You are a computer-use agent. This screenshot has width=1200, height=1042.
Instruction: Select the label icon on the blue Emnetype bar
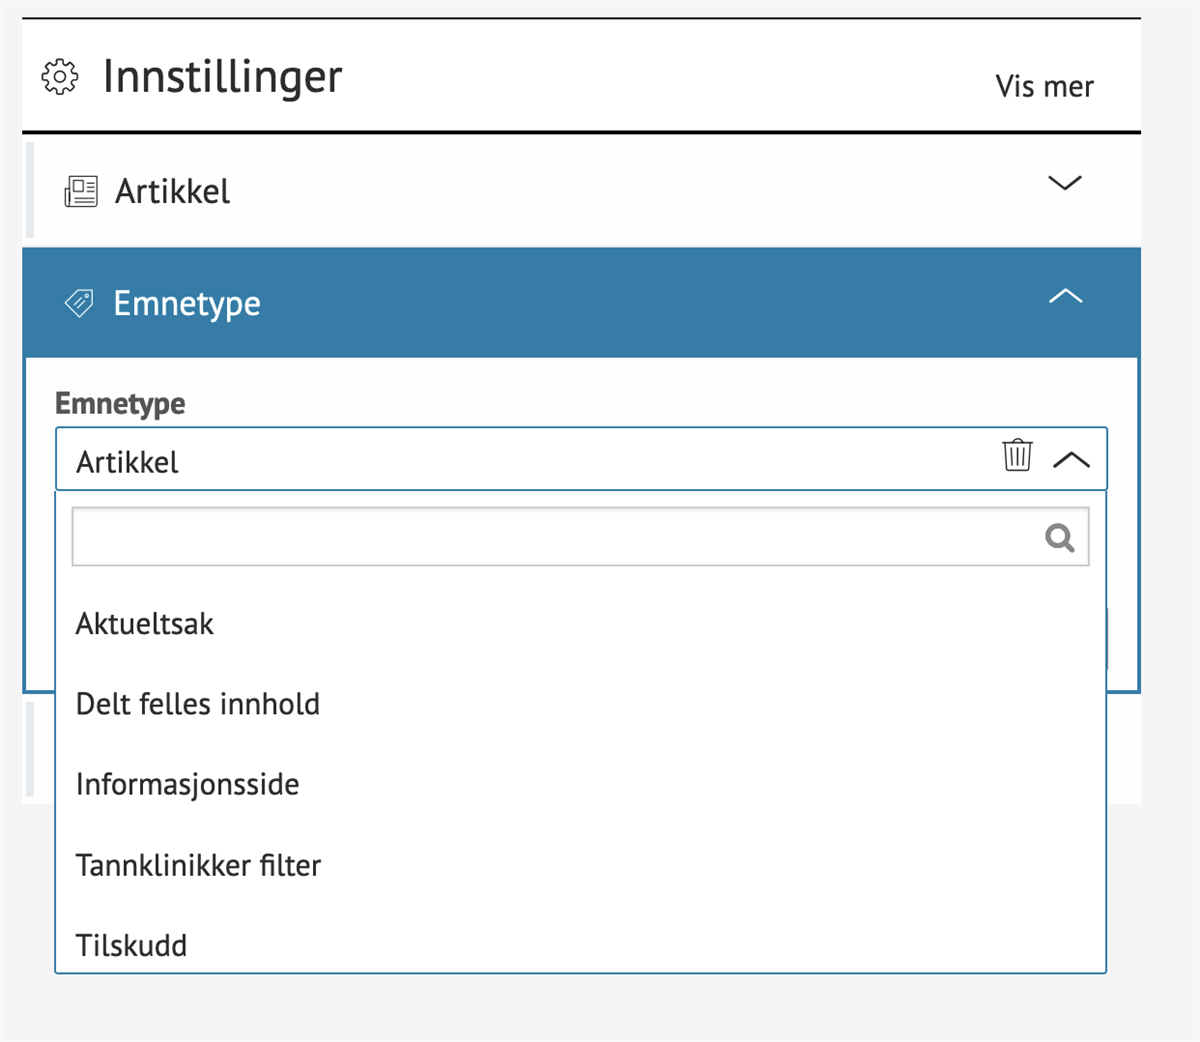coord(80,303)
